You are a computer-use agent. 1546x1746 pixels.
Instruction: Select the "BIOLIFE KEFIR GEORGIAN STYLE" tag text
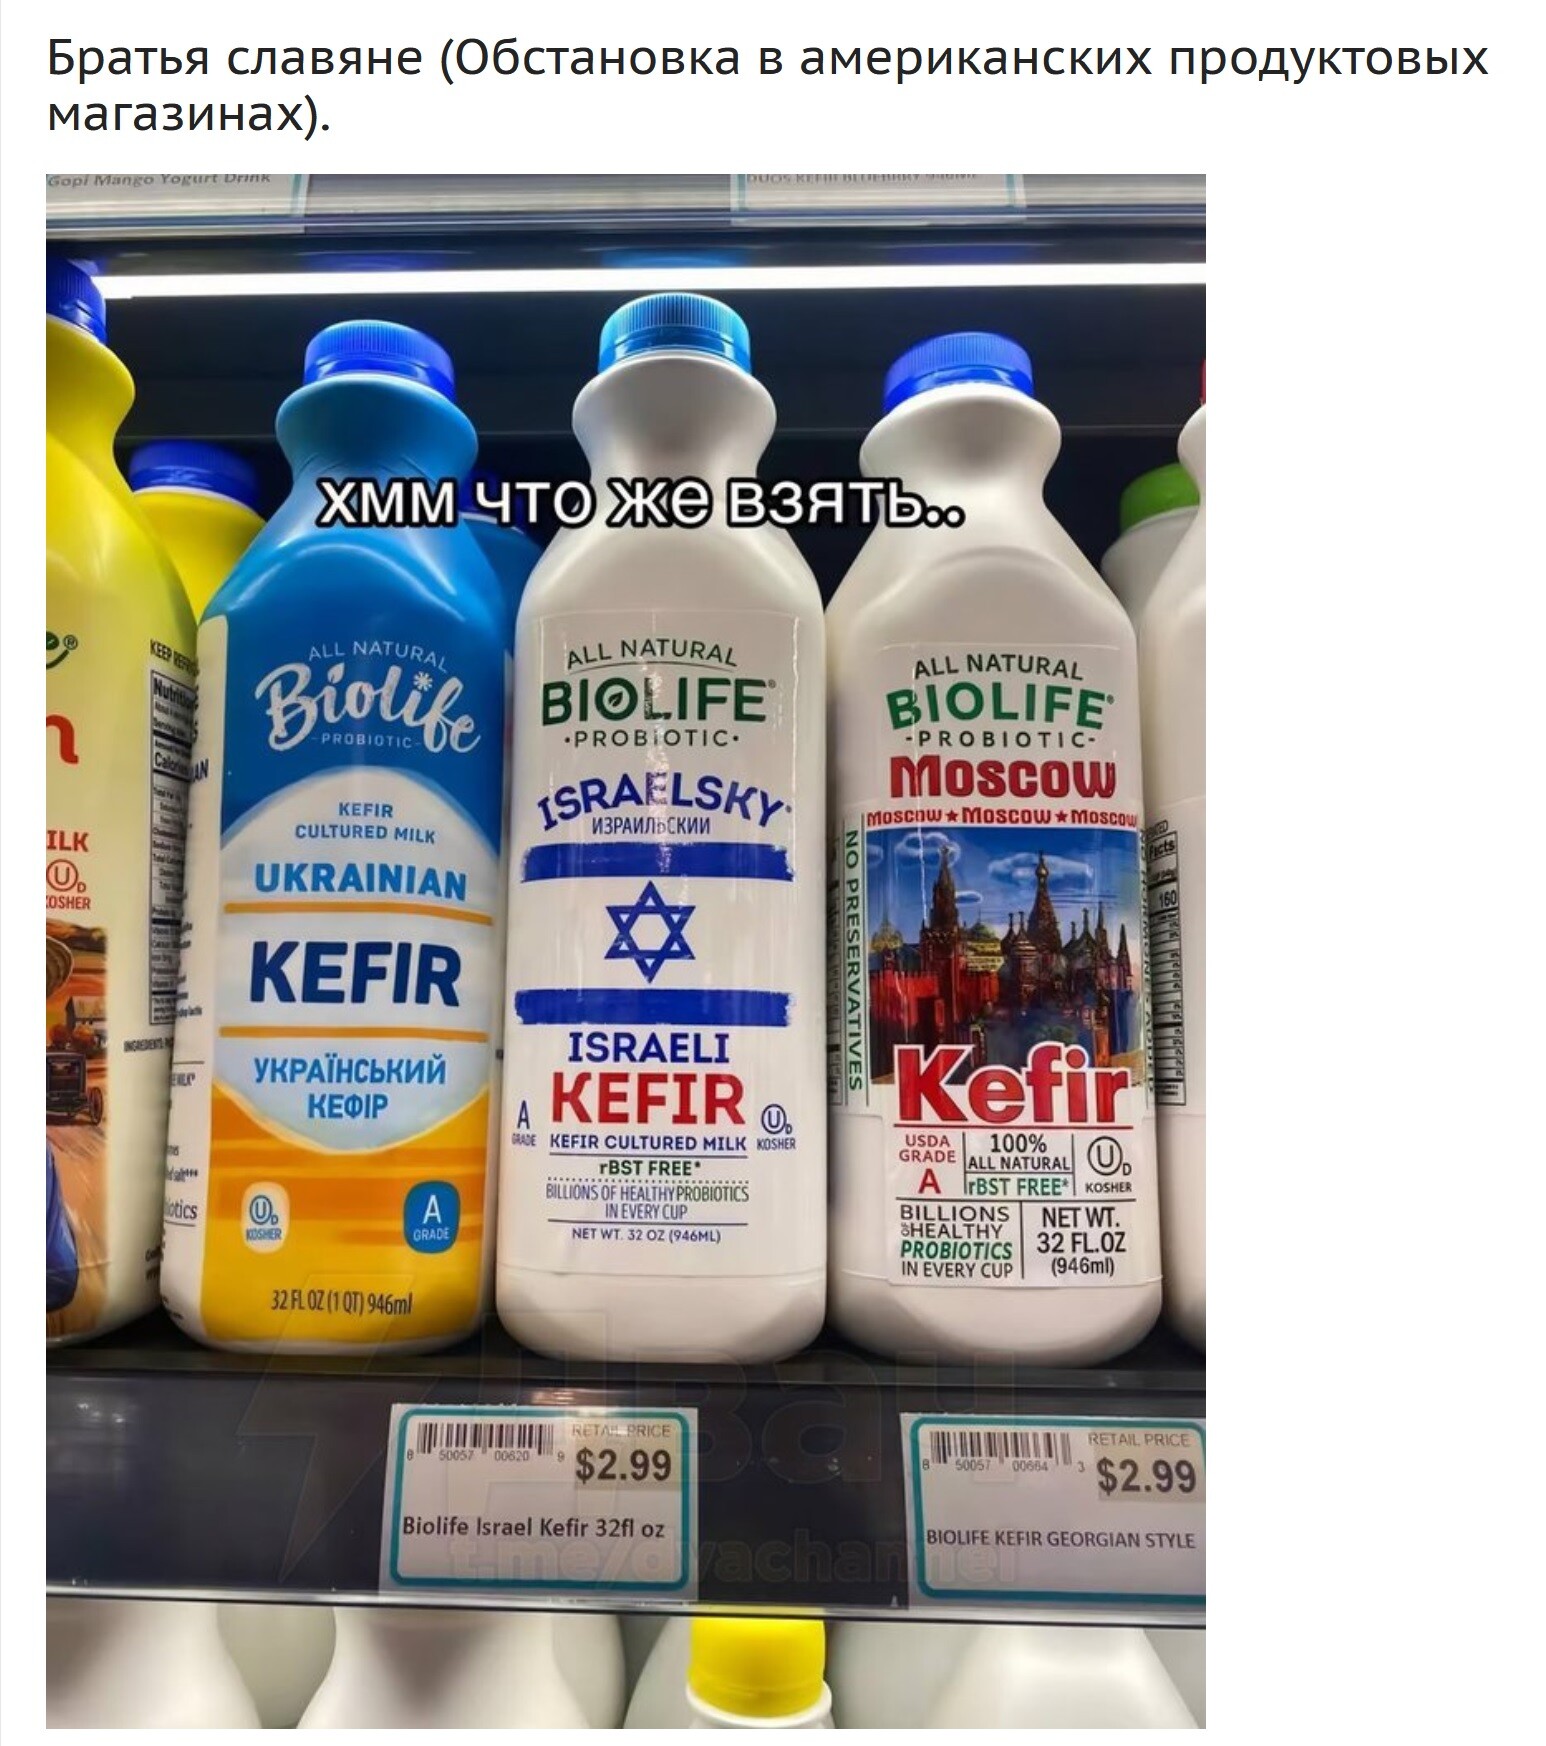click(x=1060, y=1539)
